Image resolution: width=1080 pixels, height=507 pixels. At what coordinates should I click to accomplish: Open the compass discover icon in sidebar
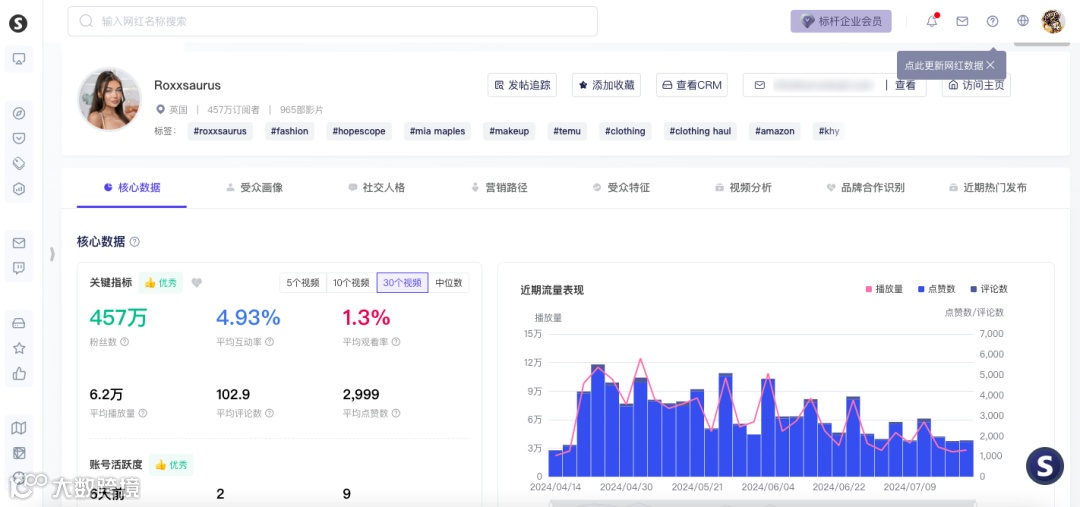[19, 114]
